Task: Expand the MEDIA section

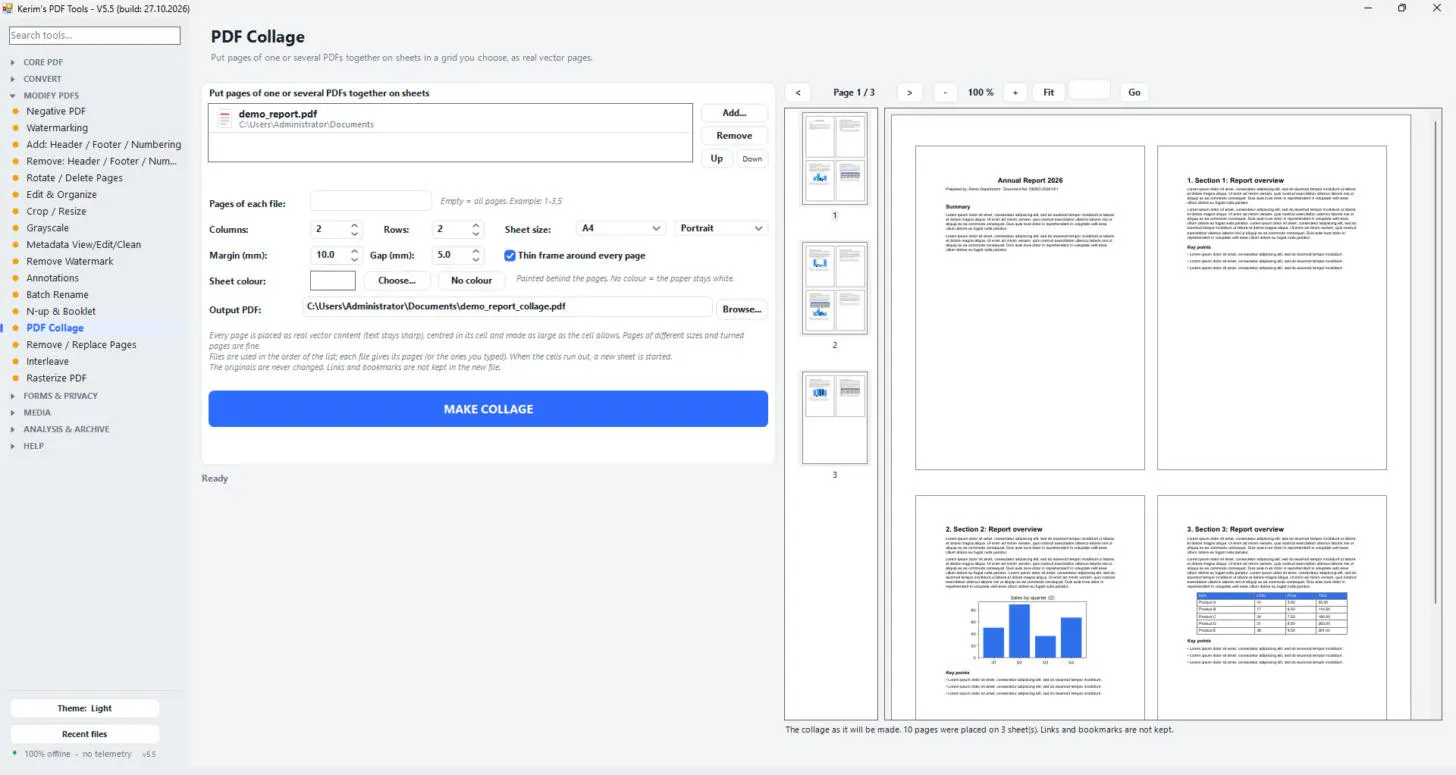Action: [x=37, y=412]
